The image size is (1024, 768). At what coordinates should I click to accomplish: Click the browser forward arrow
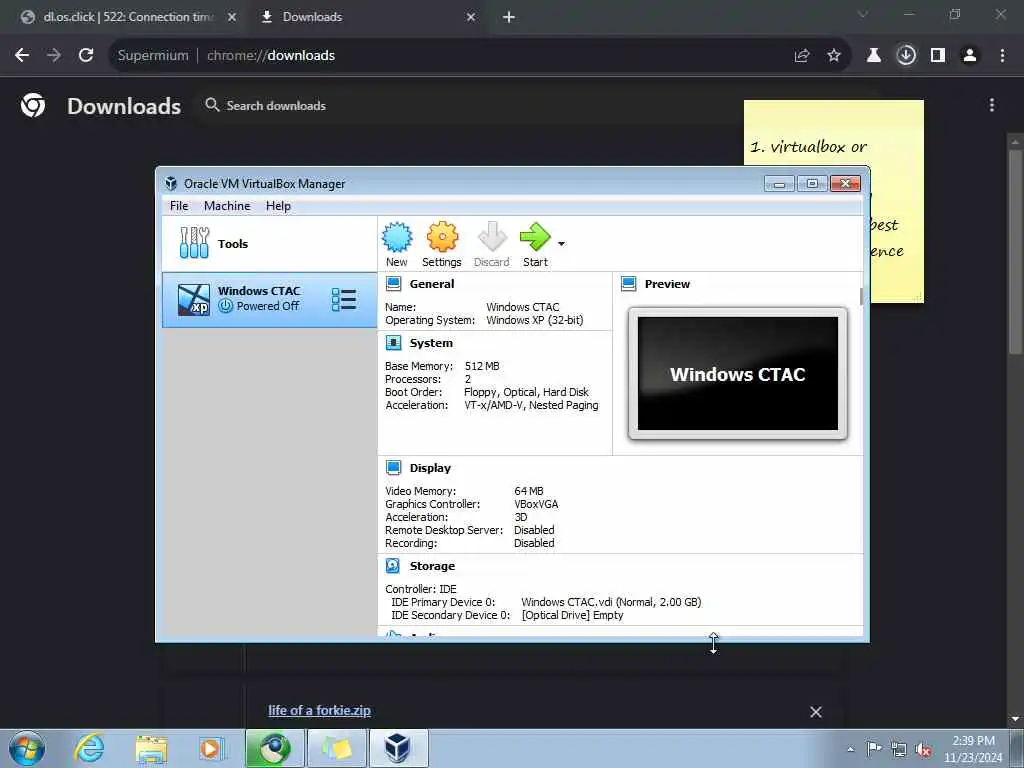[x=54, y=56]
